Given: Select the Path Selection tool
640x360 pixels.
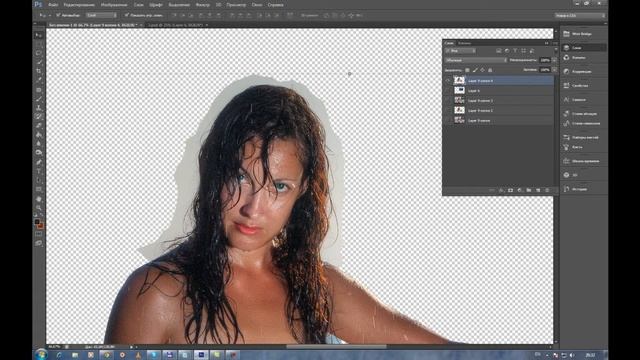Looking at the screenshot, I should [x=38, y=180].
